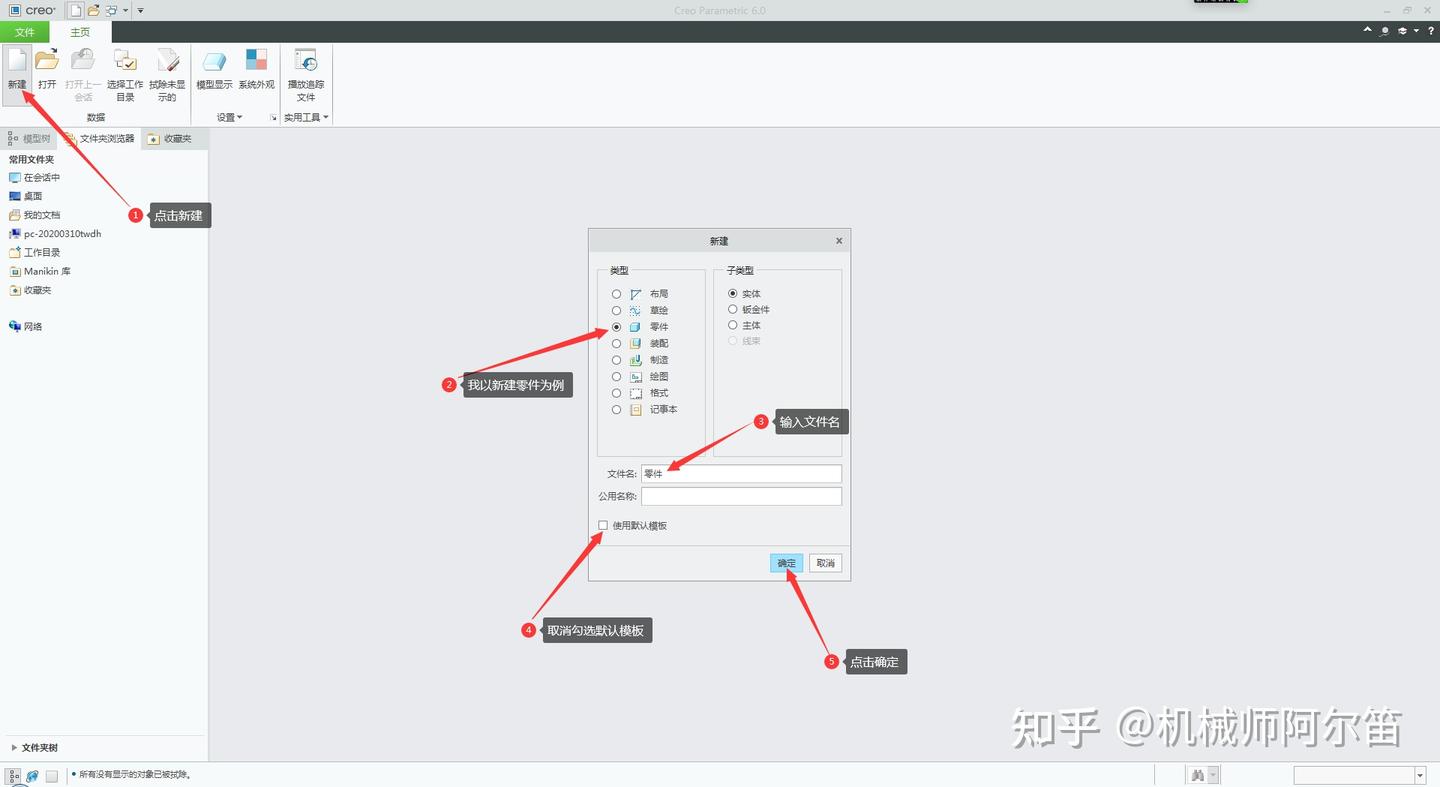Toggle the 使用默认模板 checkbox
The height and width of the screenshot is (787, 1440).
603,525
